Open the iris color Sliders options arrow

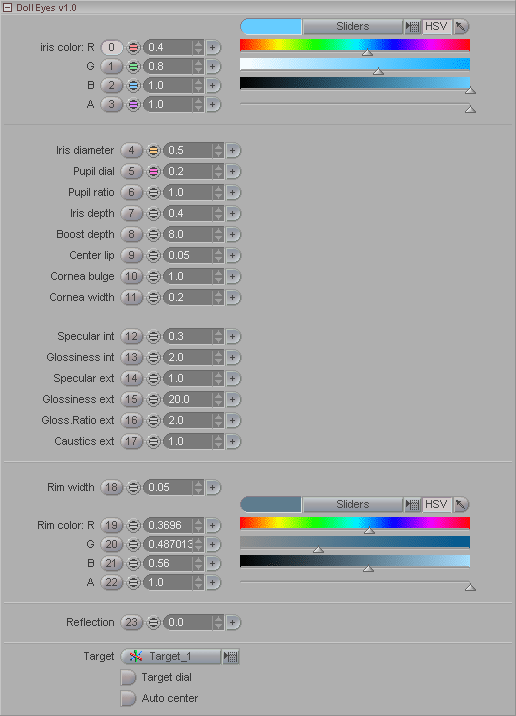412,27
